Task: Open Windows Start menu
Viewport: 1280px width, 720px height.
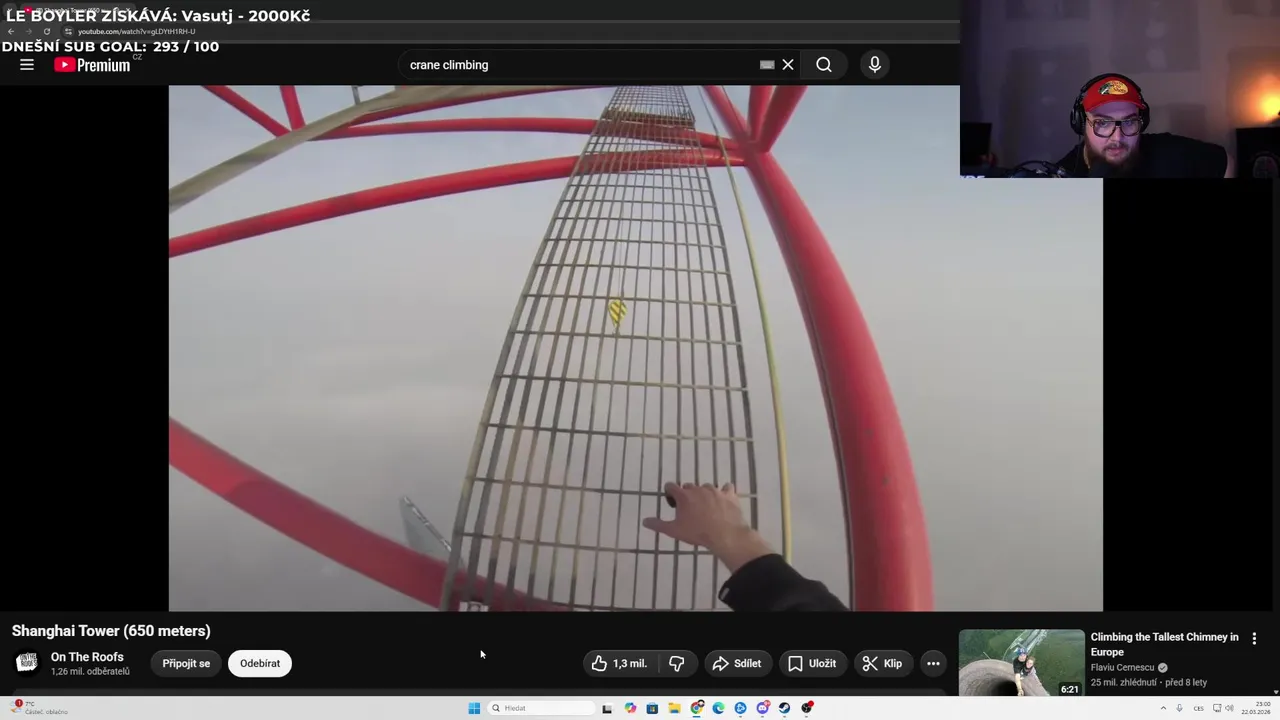Action: (474, 708)
